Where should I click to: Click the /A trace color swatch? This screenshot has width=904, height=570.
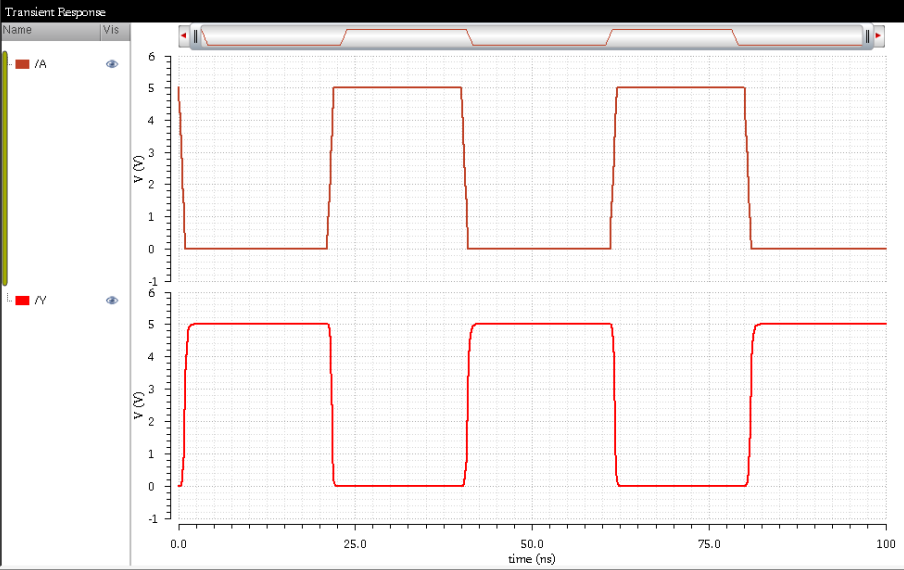[22, 64]
